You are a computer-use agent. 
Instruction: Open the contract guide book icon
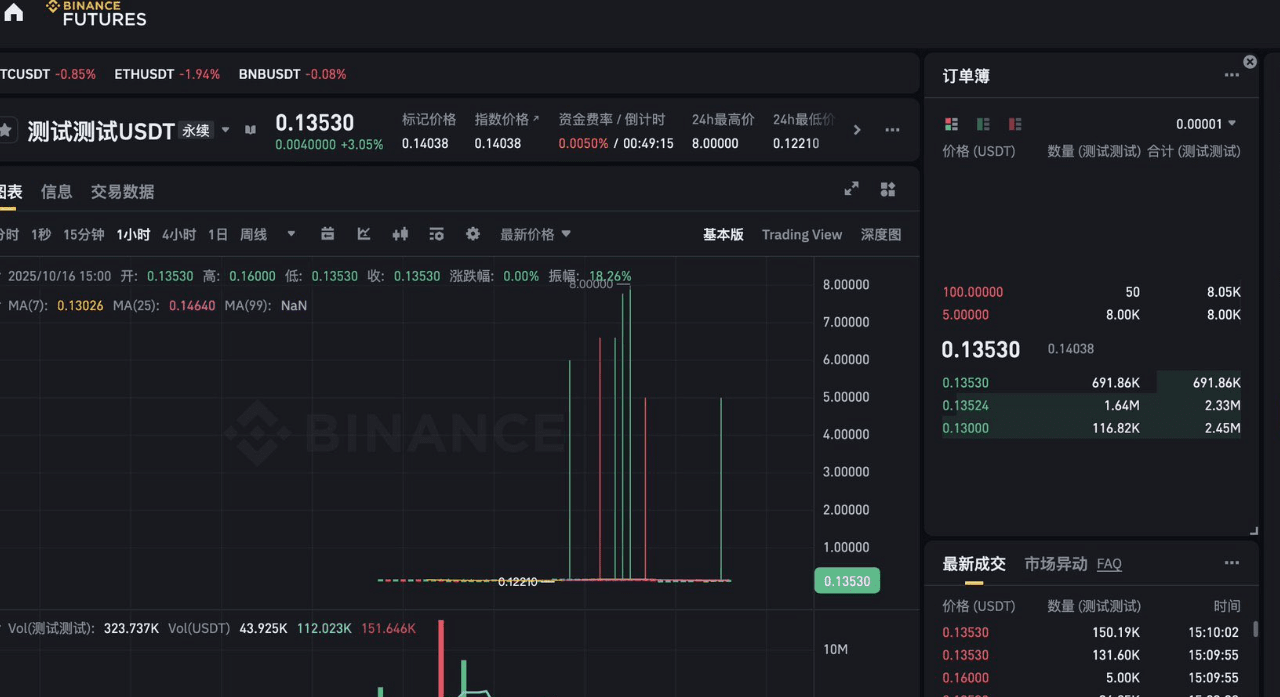(250, 130)
